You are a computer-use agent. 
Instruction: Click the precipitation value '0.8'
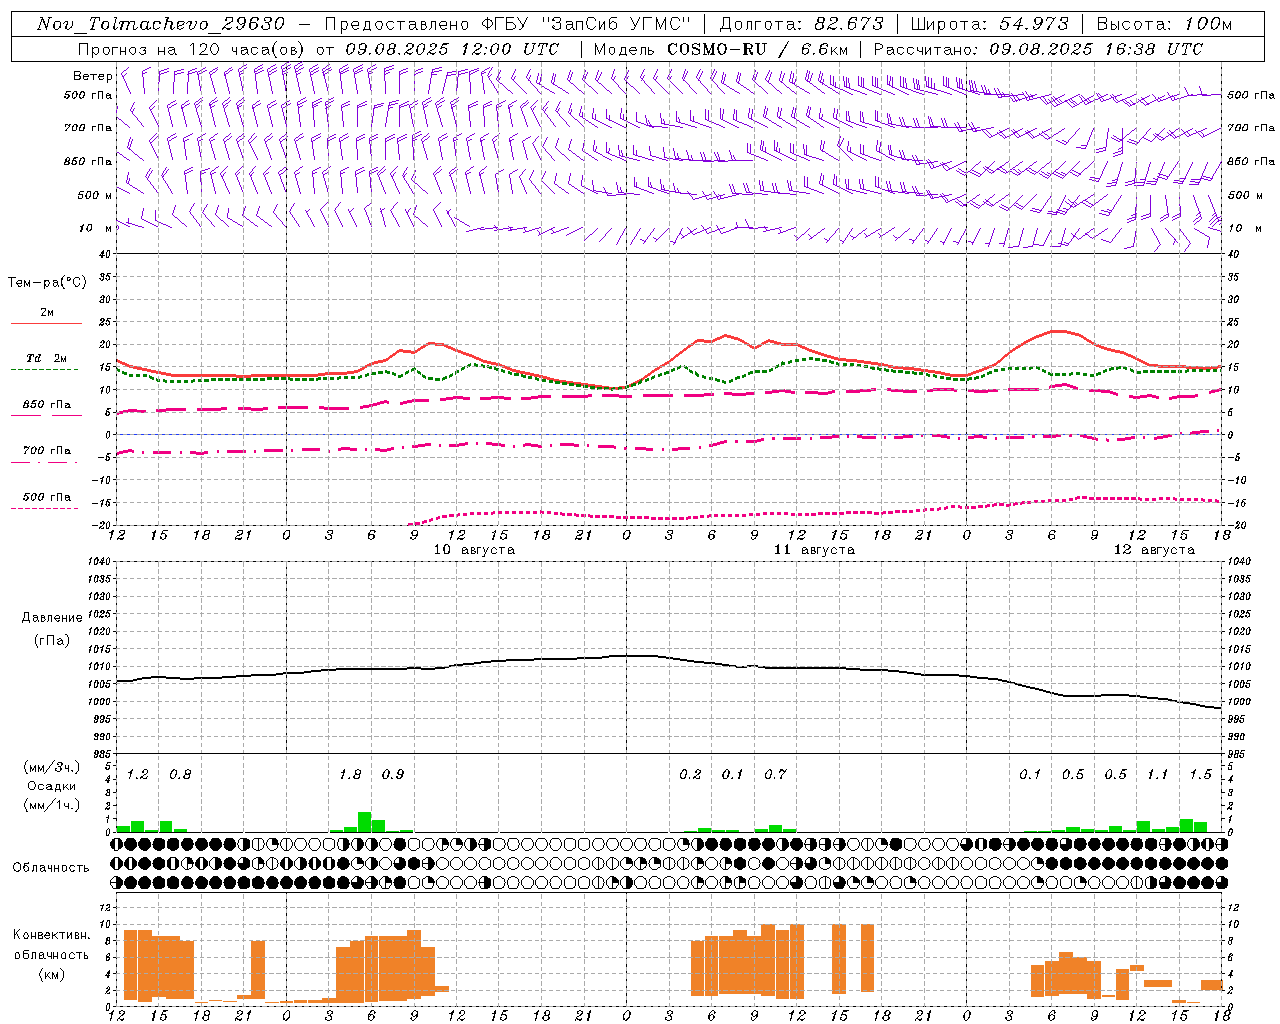pyautogui.click(x=180, y=774)
